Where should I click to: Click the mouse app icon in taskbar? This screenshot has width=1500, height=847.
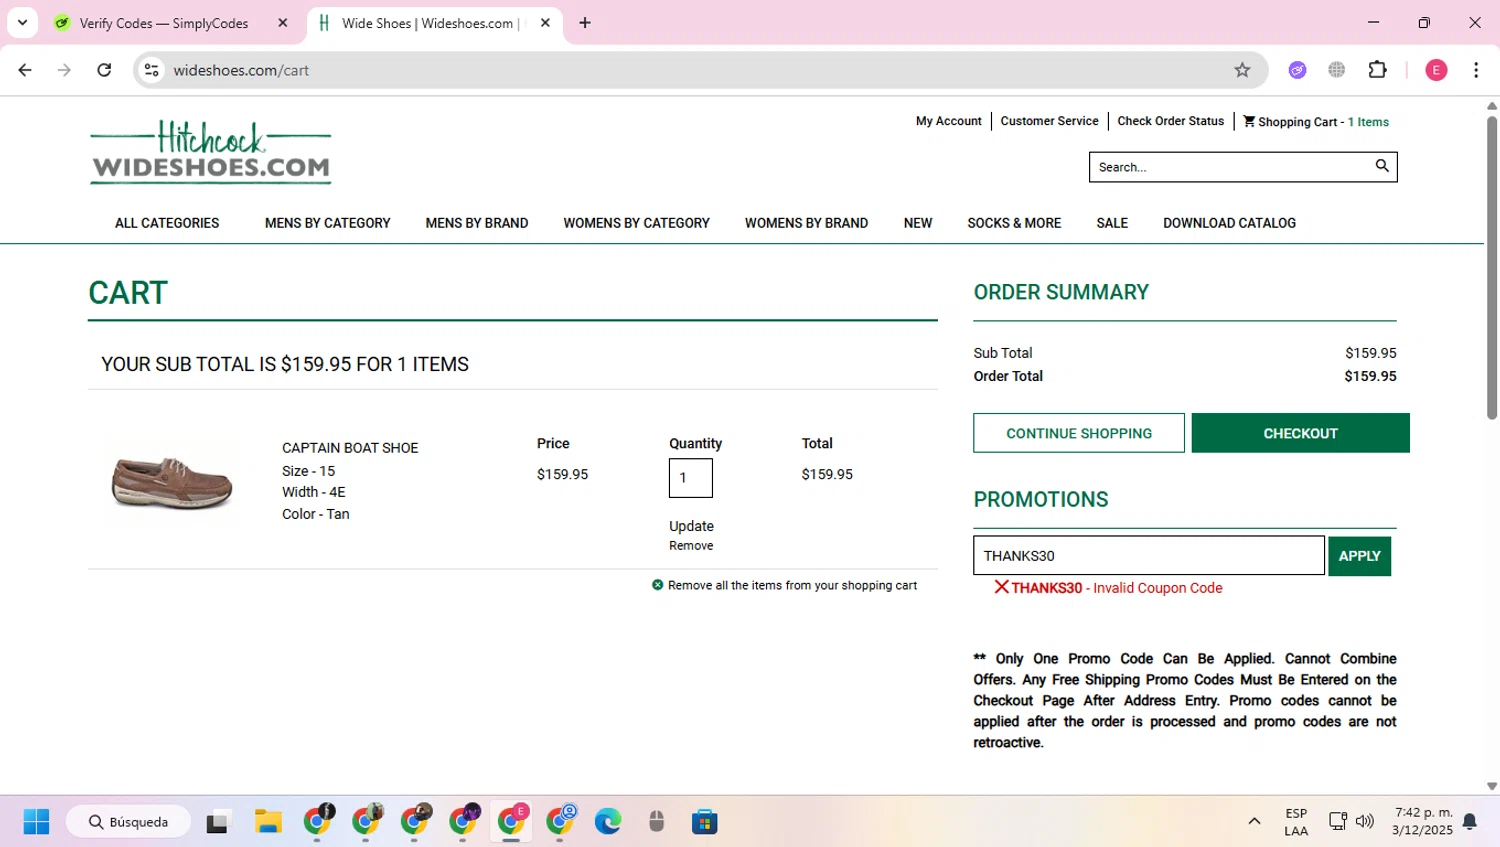coord(656,822)
